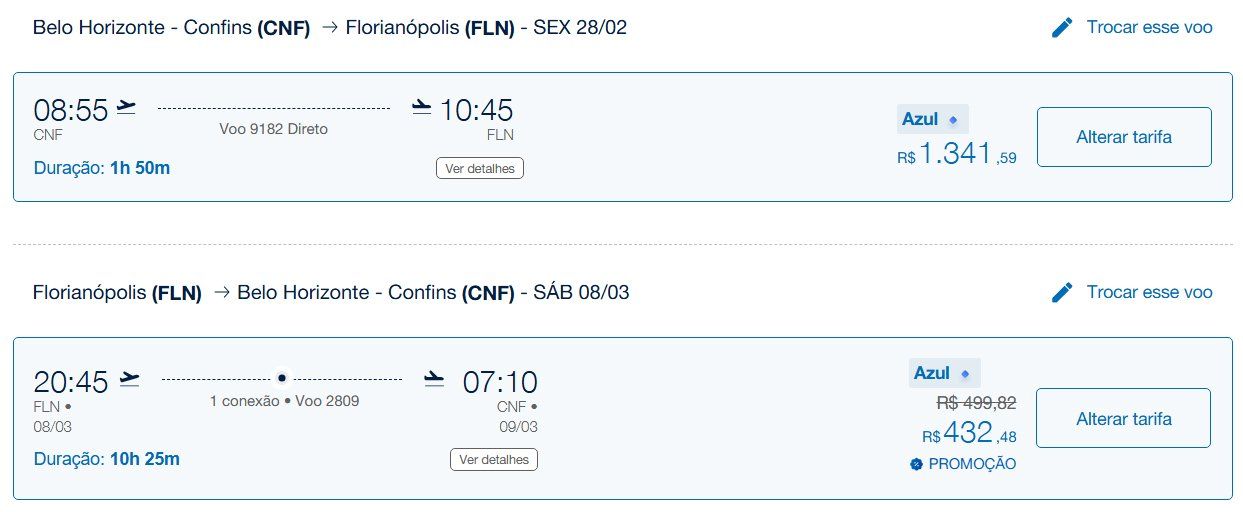Click the PROMOÇÃO badge icon

click(x=916, y=464)
